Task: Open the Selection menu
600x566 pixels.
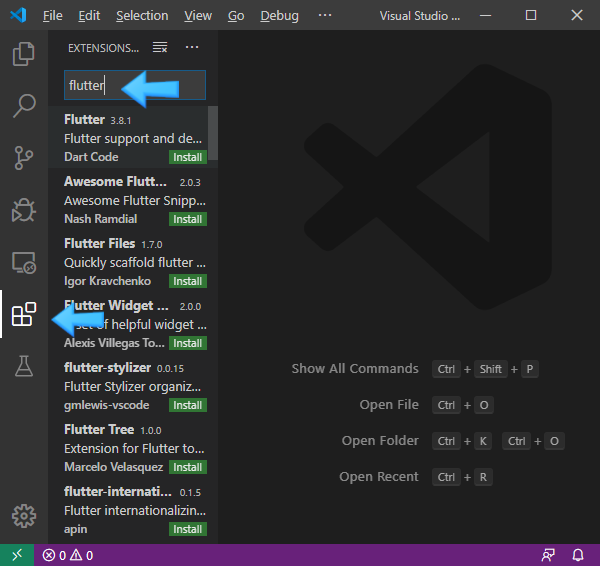Action: click(142, 16)
